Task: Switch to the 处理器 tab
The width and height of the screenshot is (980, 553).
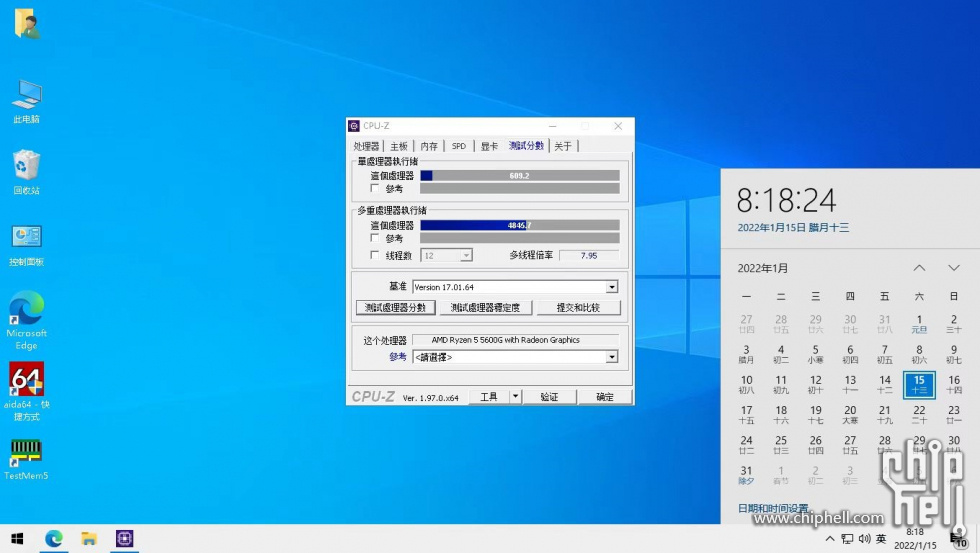Action: [x=366, y=146]
